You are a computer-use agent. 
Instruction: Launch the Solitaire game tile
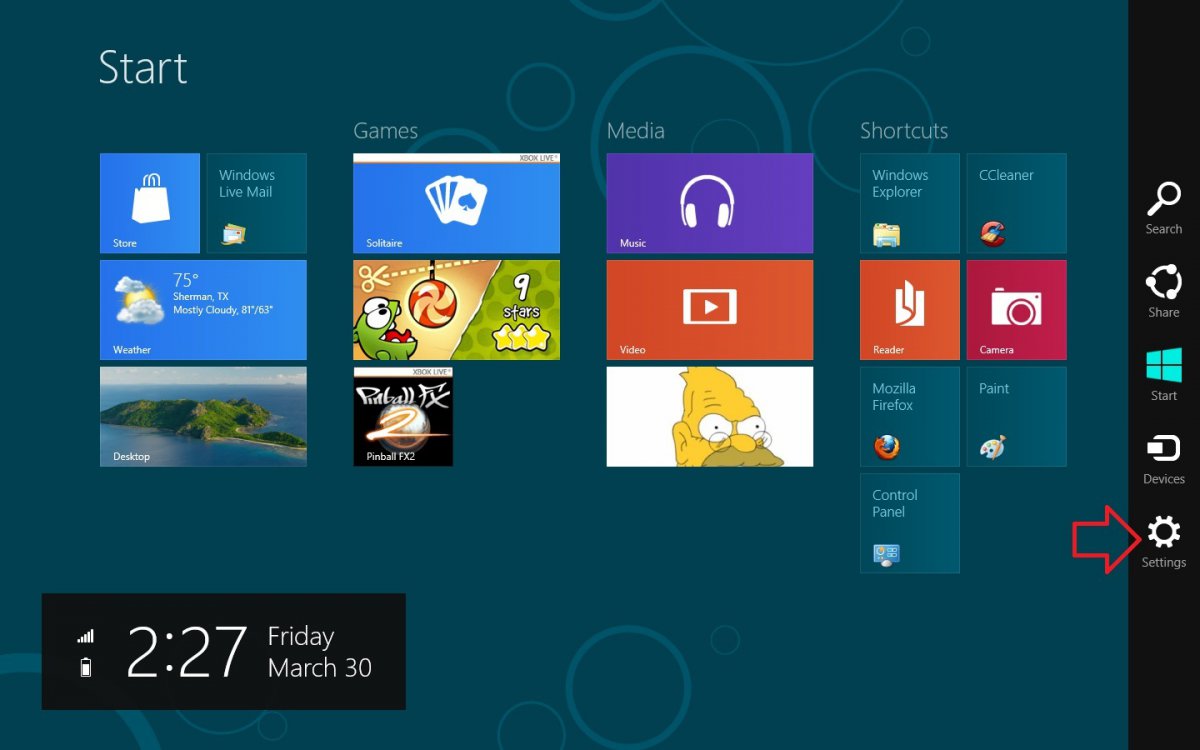coord(456,203)
